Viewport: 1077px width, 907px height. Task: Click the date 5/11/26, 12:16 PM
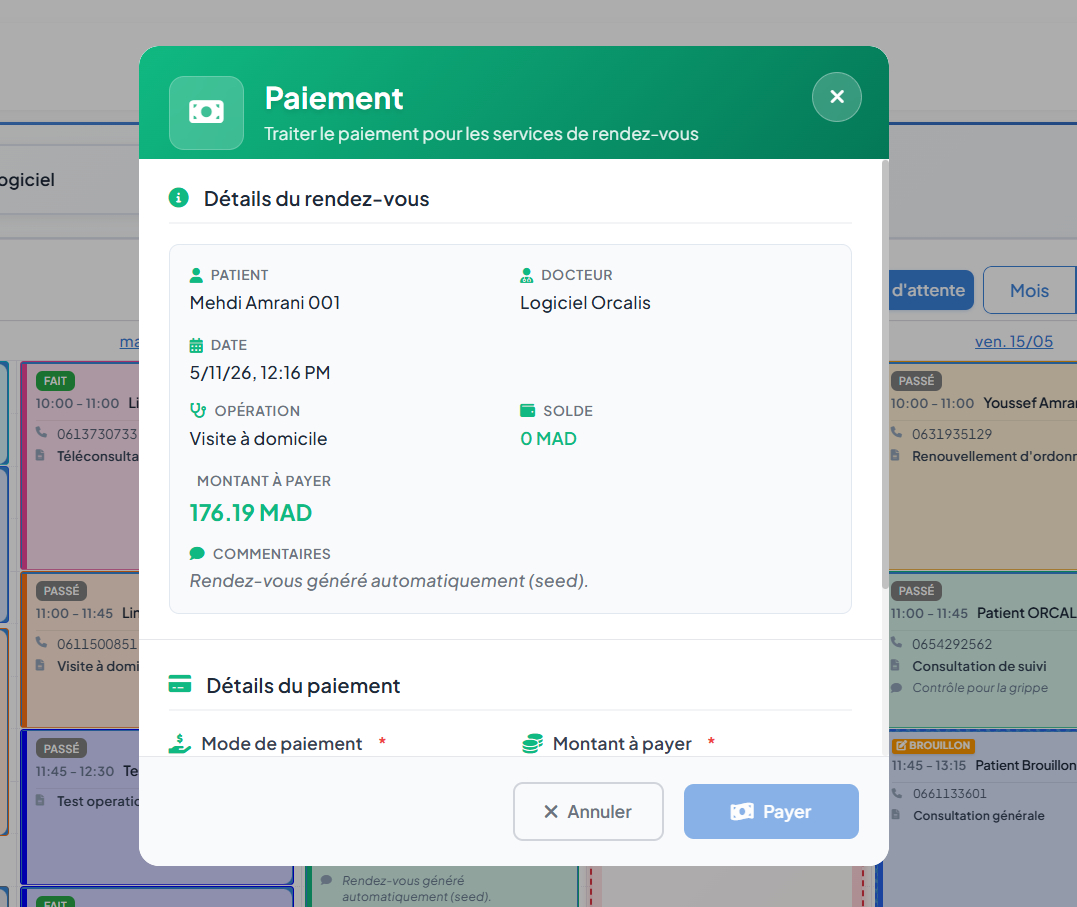point(260,372)
